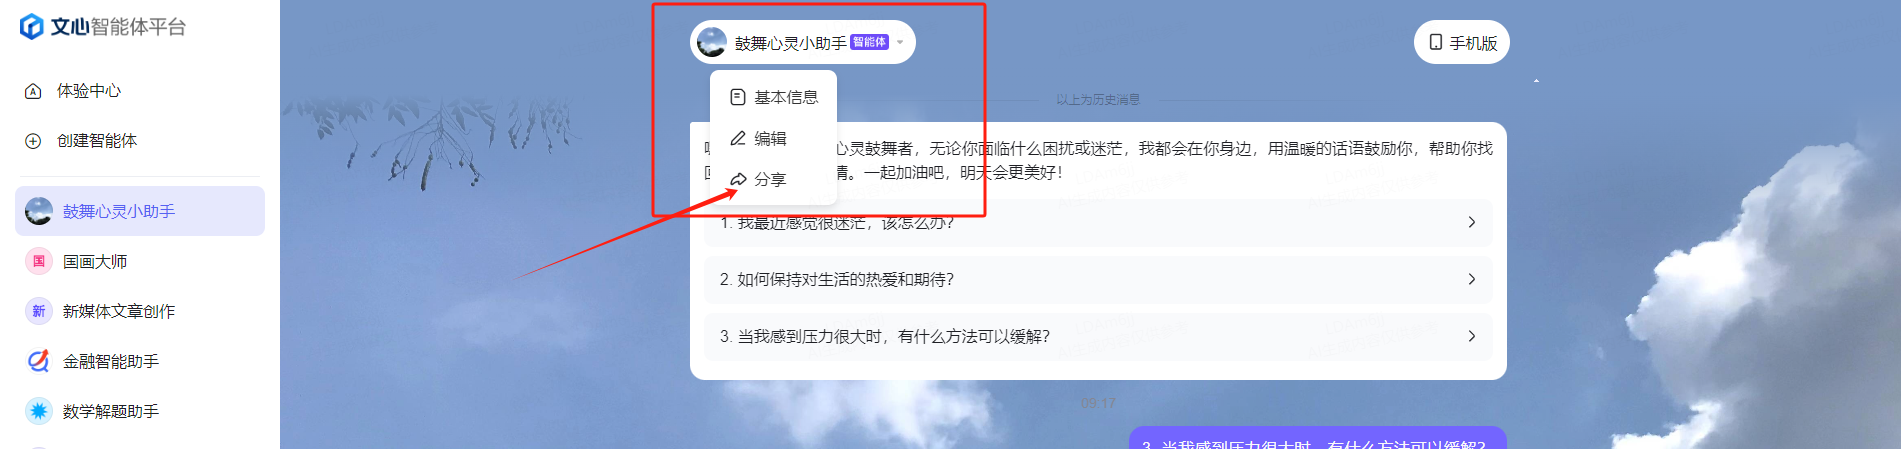Select 数学解题助手 agent icon
1901x449 pixels.
click(39, 411)
